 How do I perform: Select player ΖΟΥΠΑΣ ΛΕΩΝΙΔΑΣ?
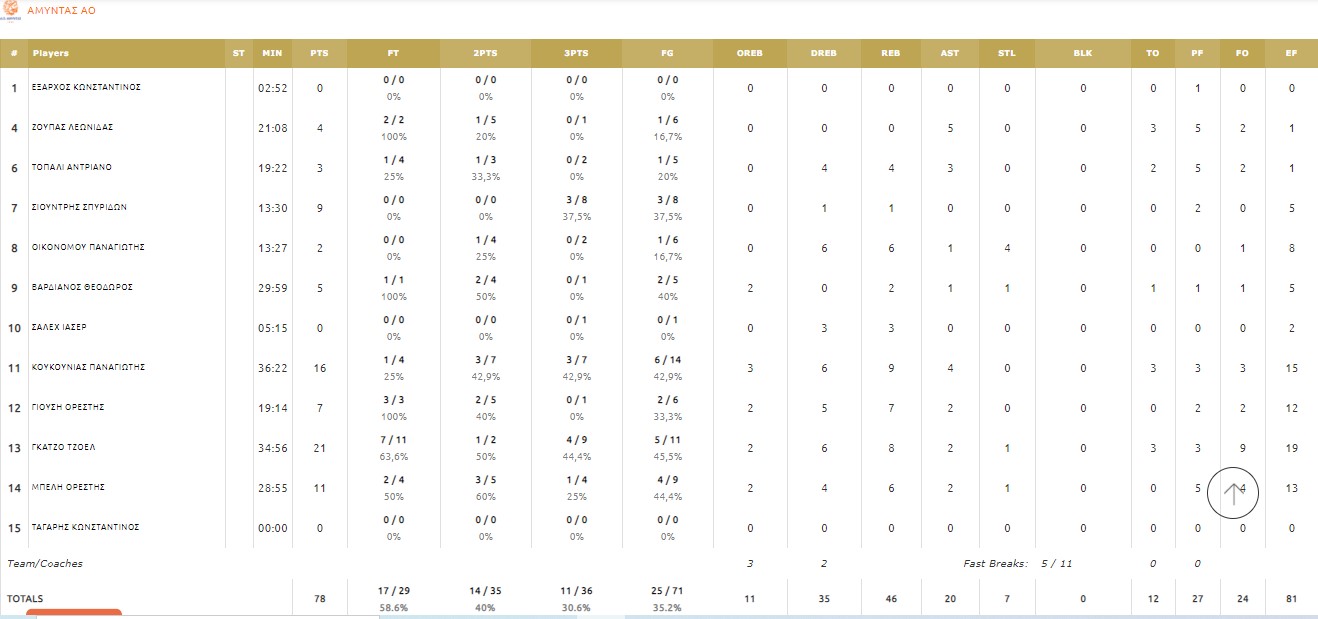tap(72, 127)
